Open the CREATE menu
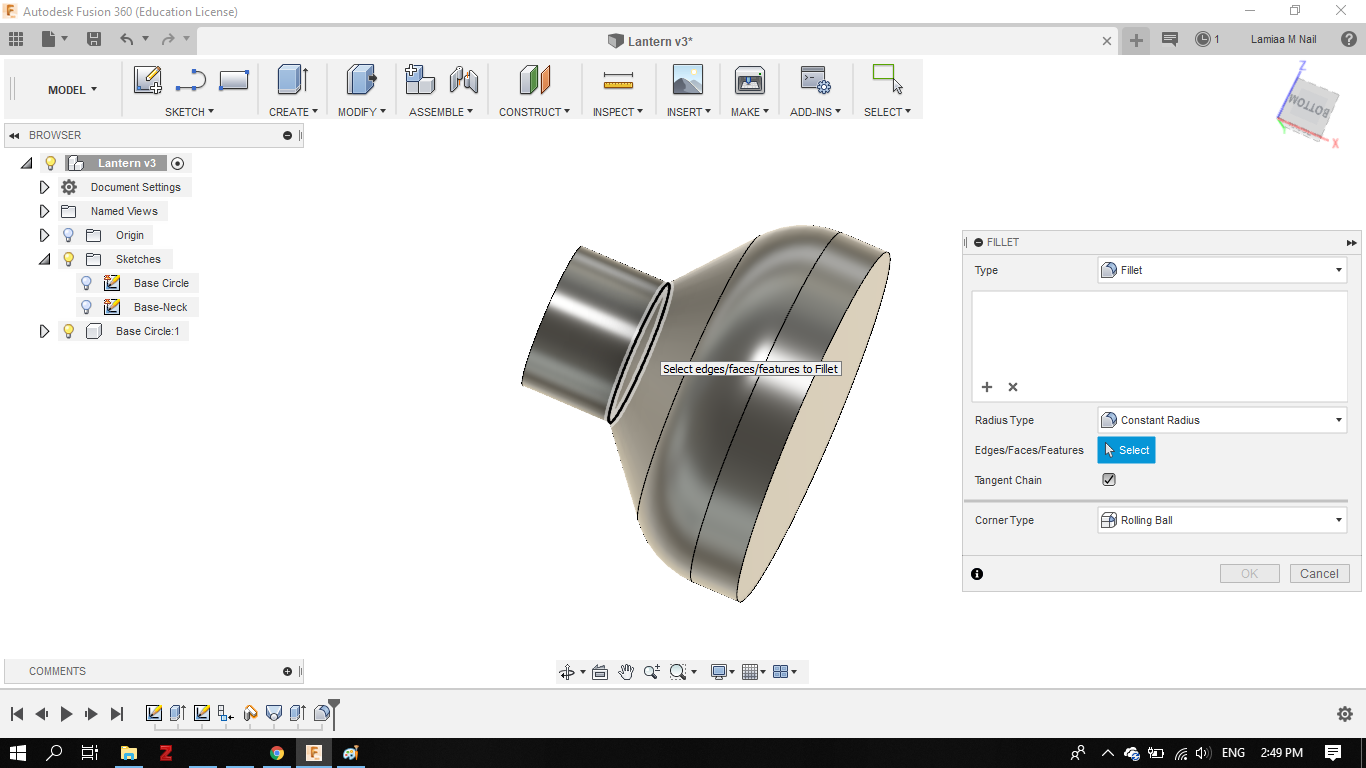The image size is (1366, 768). pos(293,112)
